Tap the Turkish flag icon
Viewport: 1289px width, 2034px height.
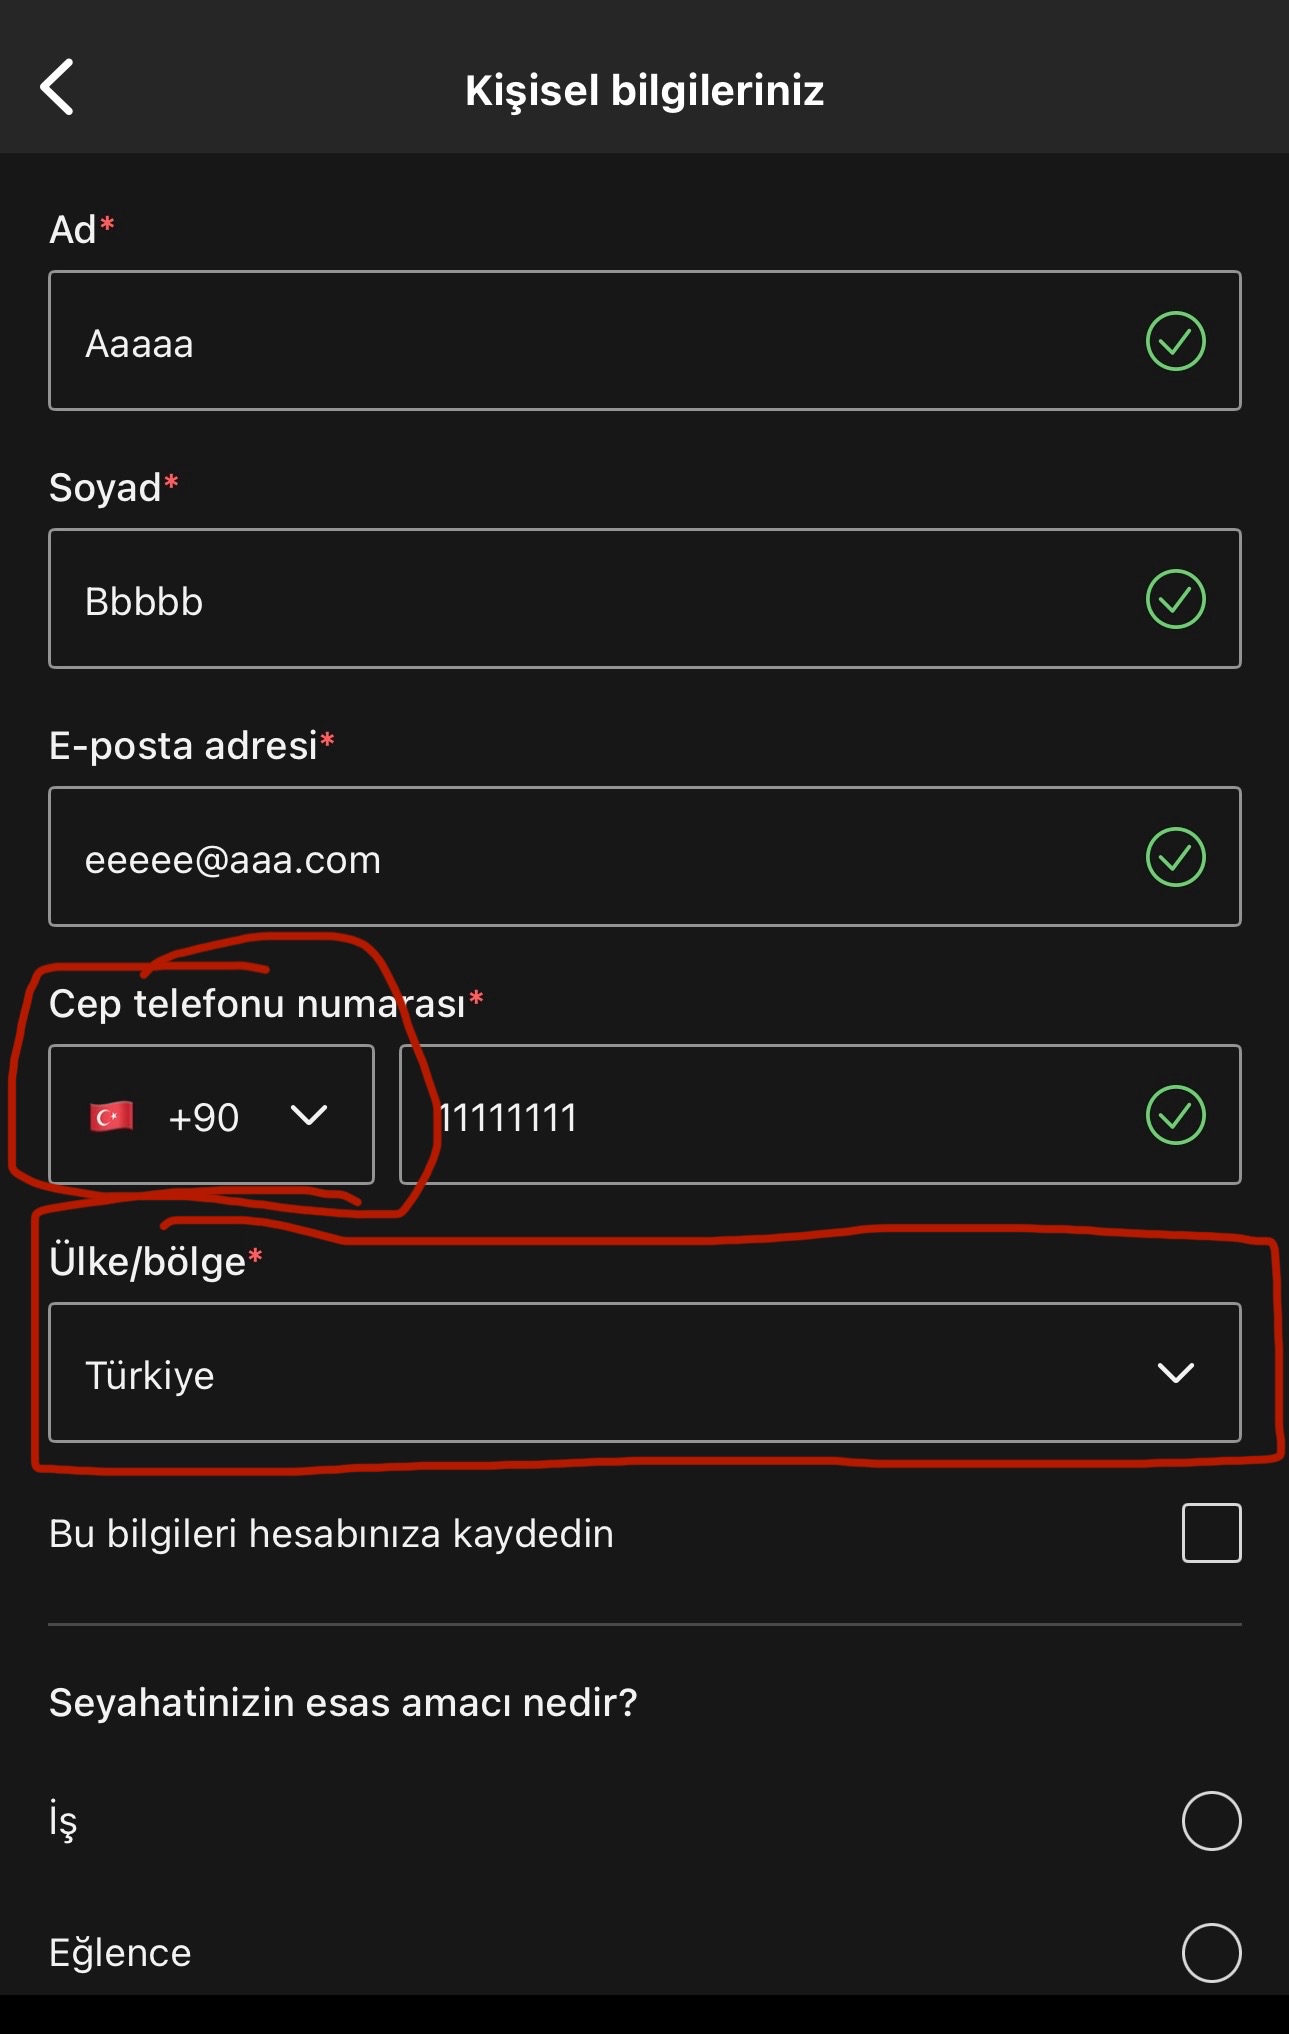[111, 1116]
